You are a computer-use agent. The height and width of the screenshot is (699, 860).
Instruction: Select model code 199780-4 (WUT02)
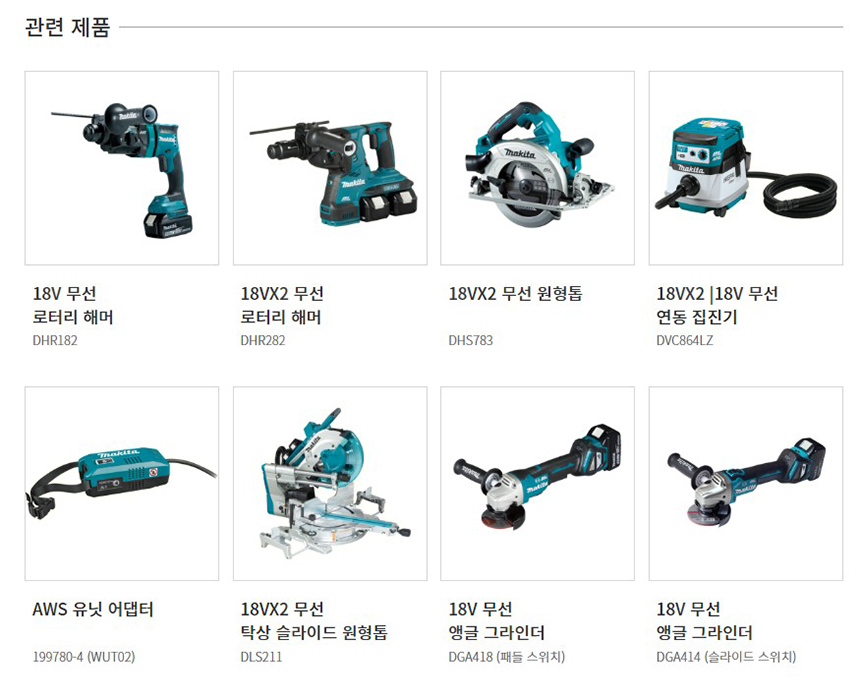(84, 657)
